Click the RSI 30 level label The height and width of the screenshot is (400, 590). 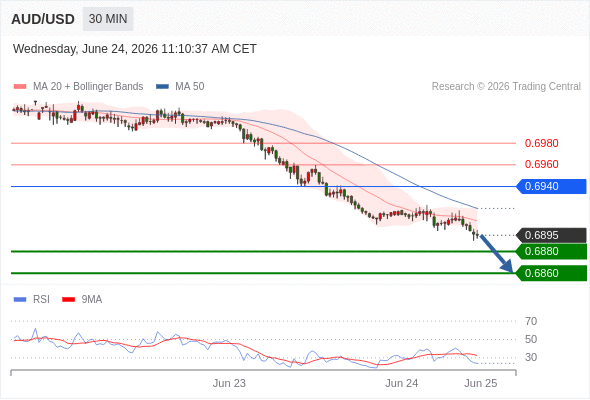(531, 357)
